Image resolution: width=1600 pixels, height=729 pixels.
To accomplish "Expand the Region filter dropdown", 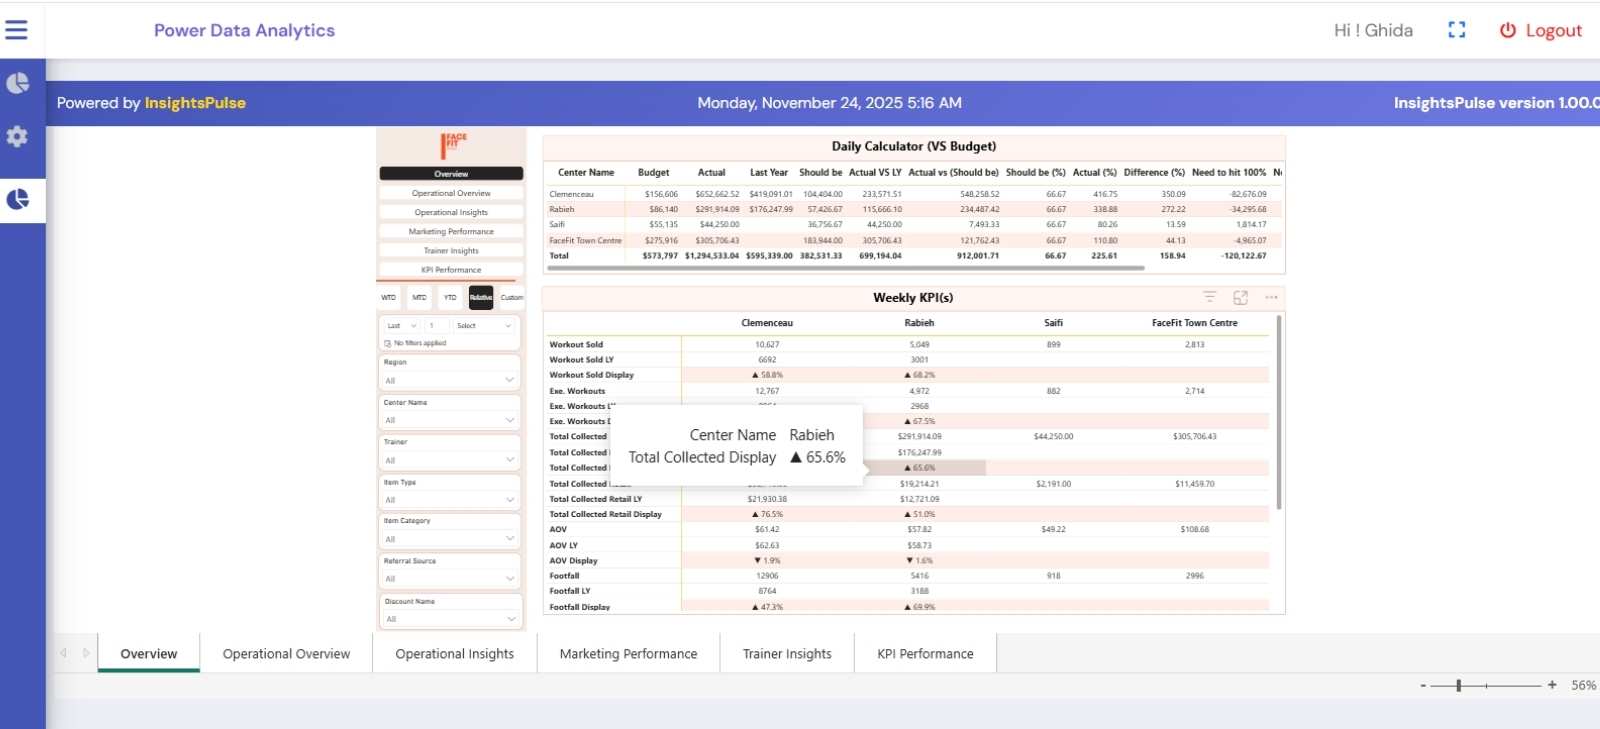I will 450,380.
